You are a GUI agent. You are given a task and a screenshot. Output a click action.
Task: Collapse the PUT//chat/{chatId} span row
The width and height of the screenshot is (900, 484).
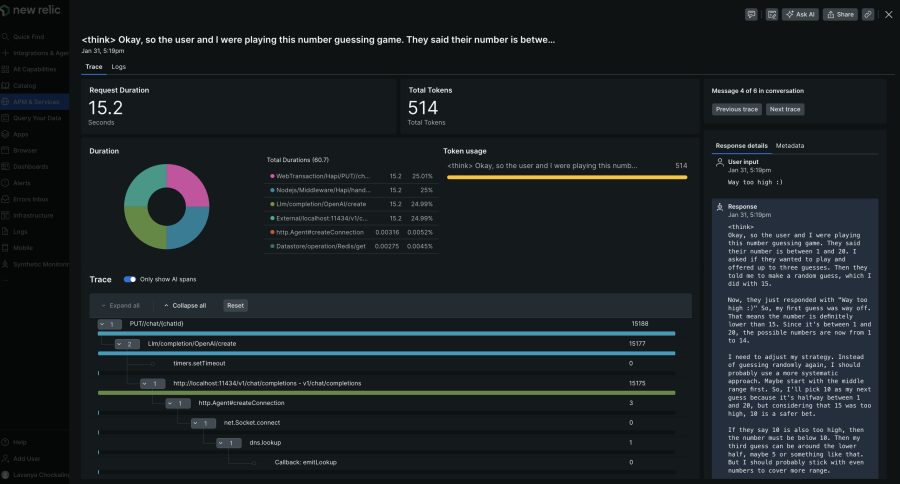(109, 324)
